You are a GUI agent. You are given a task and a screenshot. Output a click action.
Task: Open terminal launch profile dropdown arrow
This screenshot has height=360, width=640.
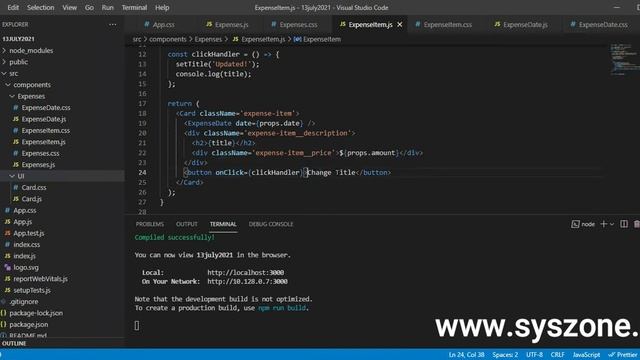(612, 224)
